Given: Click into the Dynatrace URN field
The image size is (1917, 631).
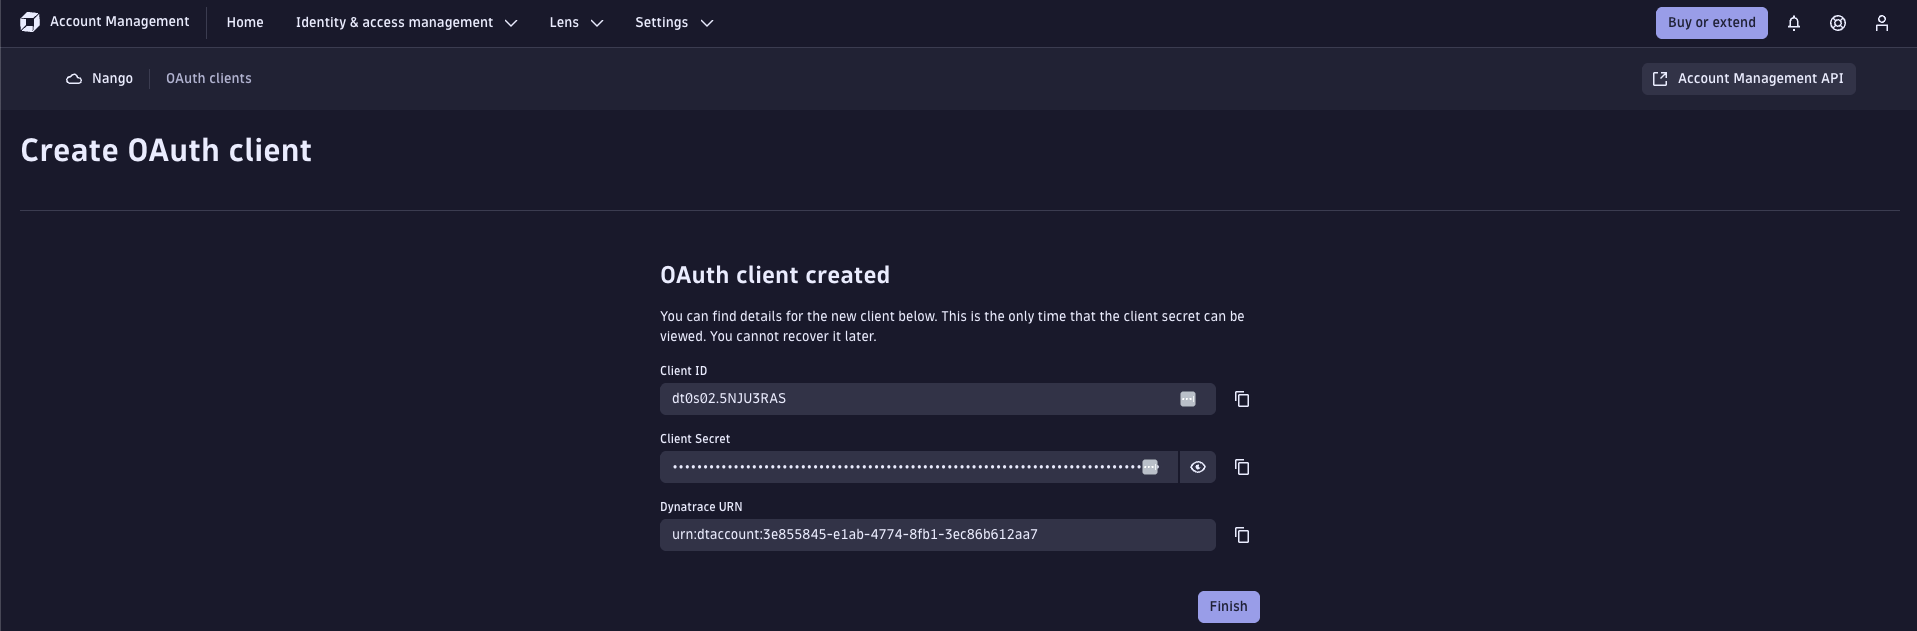Looking at the screenshot, I should coord(937,535).
